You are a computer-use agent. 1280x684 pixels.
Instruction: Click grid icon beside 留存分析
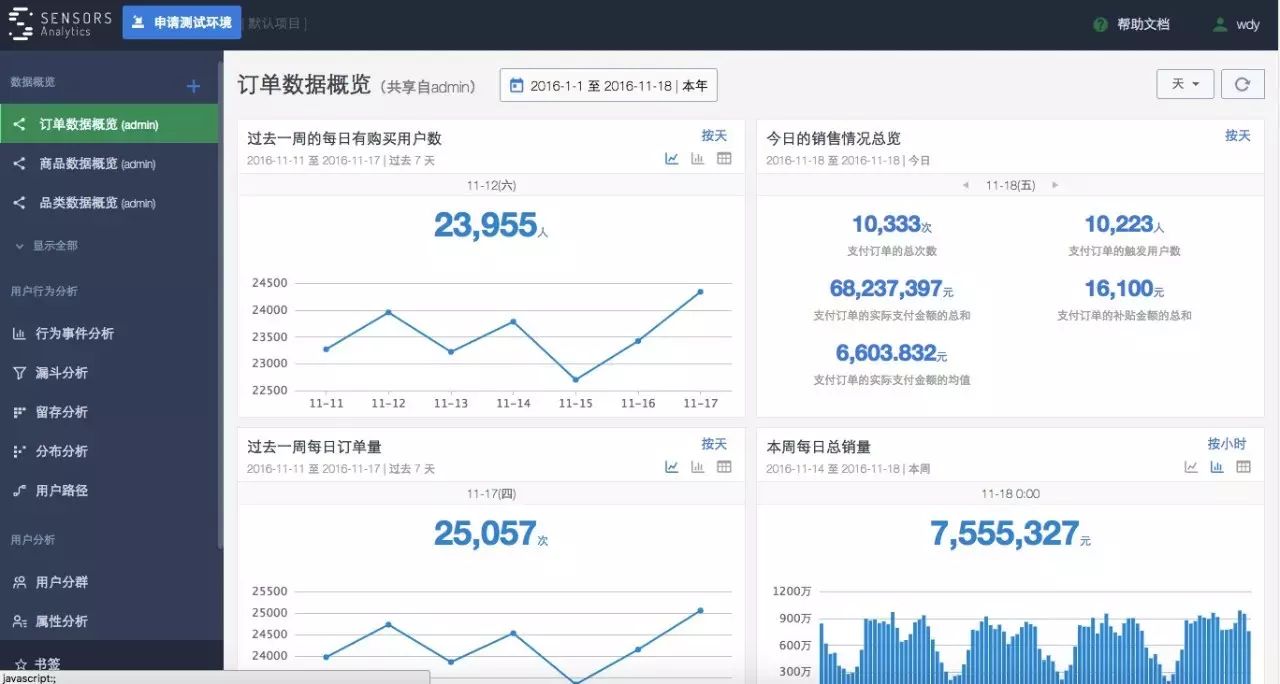(x=19, y=411)
